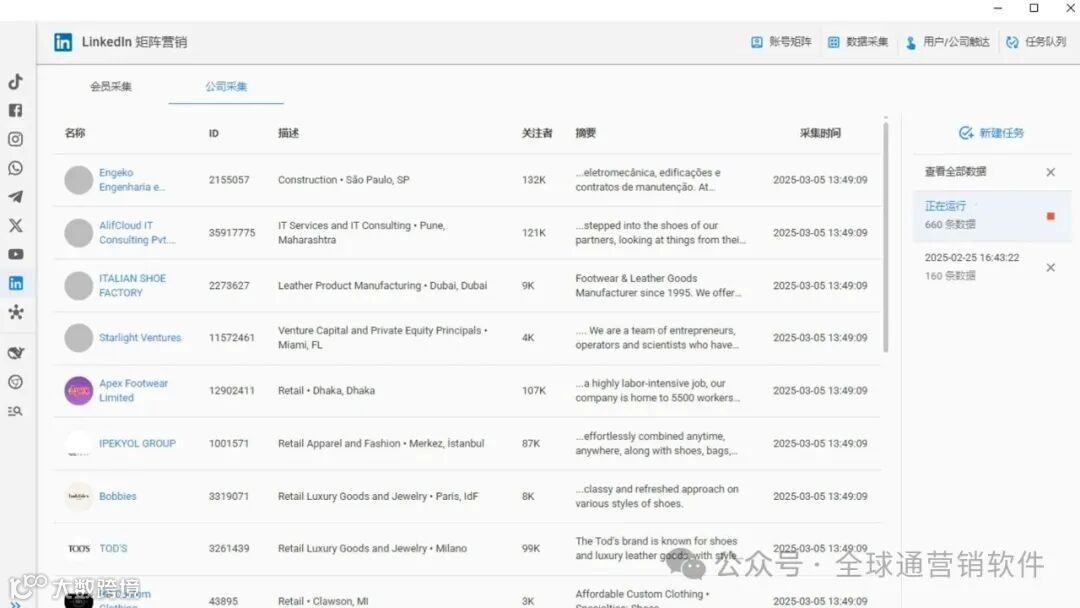
Task: Create a new task with 新建任务
Action: (991, 133)
